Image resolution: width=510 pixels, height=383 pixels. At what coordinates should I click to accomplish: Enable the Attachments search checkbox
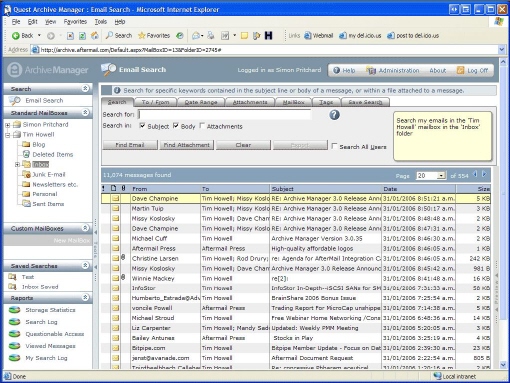202,126
